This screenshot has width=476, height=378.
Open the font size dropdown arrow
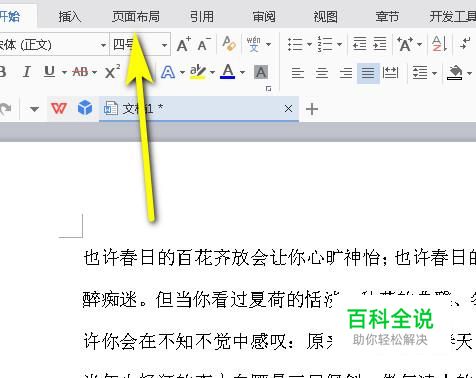coord(164,45)
